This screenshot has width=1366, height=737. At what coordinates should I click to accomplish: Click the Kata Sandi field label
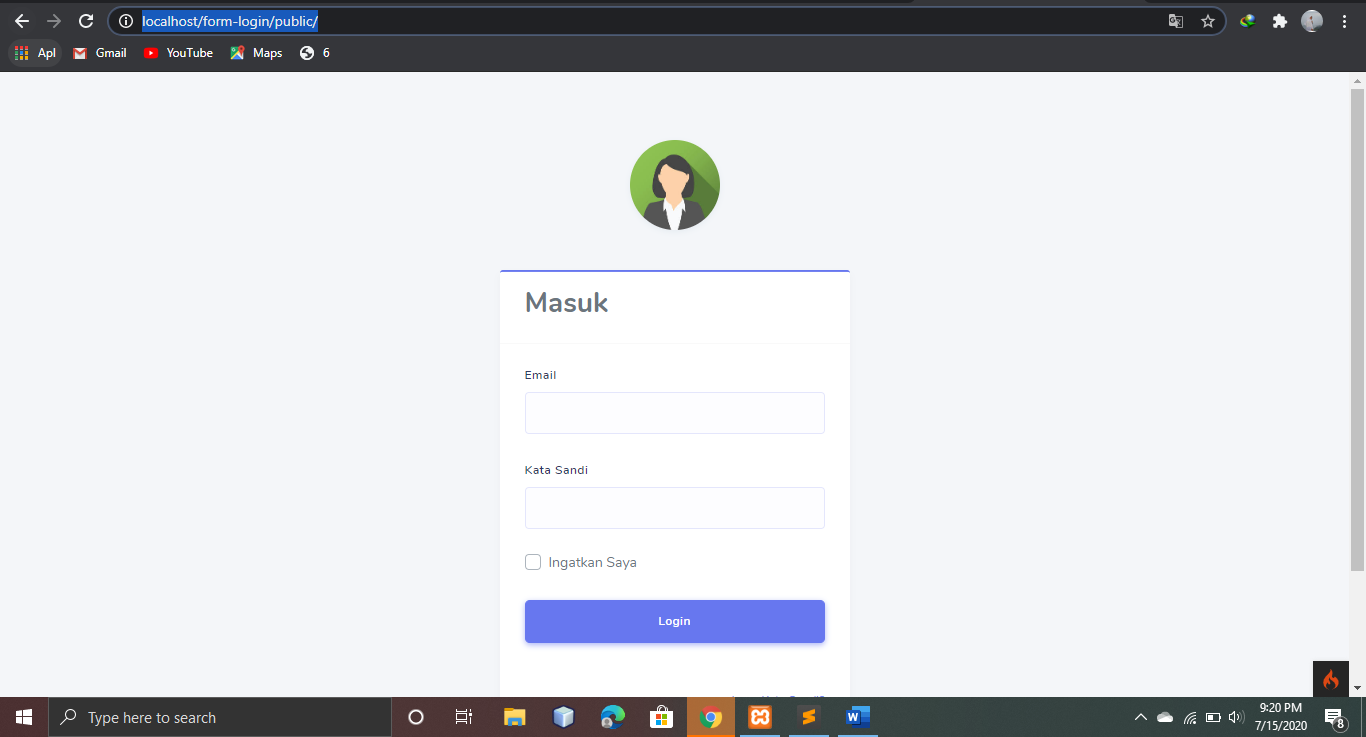556,470
